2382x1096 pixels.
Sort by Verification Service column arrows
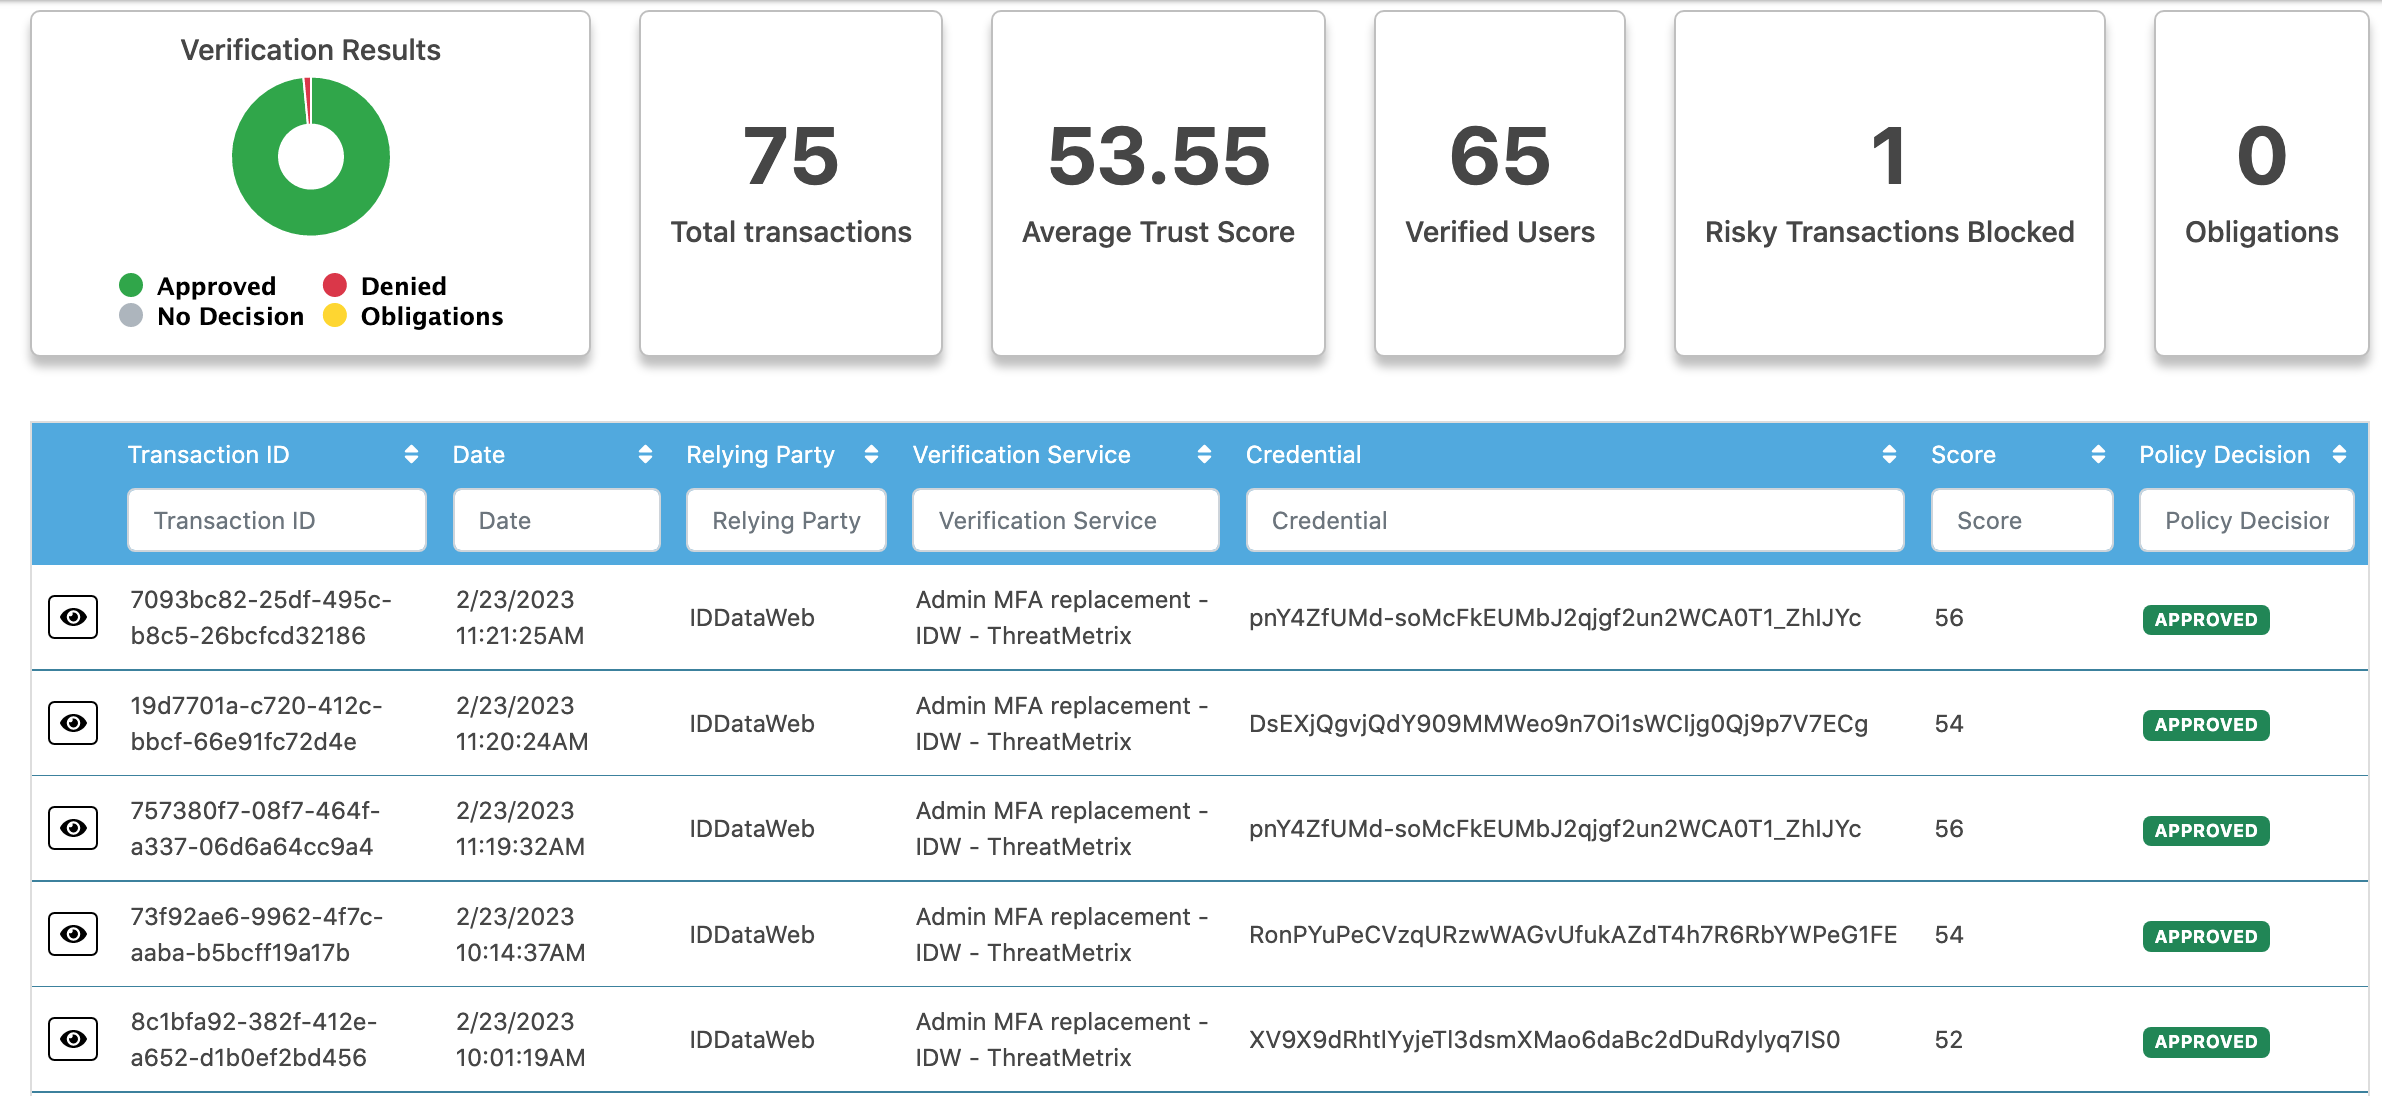point(1204,455)
